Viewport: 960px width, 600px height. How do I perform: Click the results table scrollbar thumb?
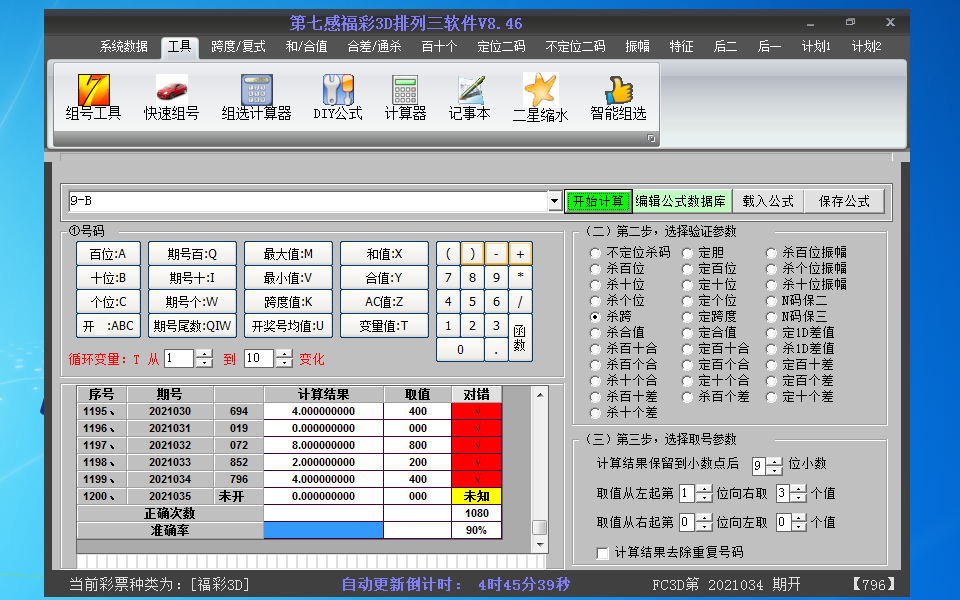coord(540,528)
